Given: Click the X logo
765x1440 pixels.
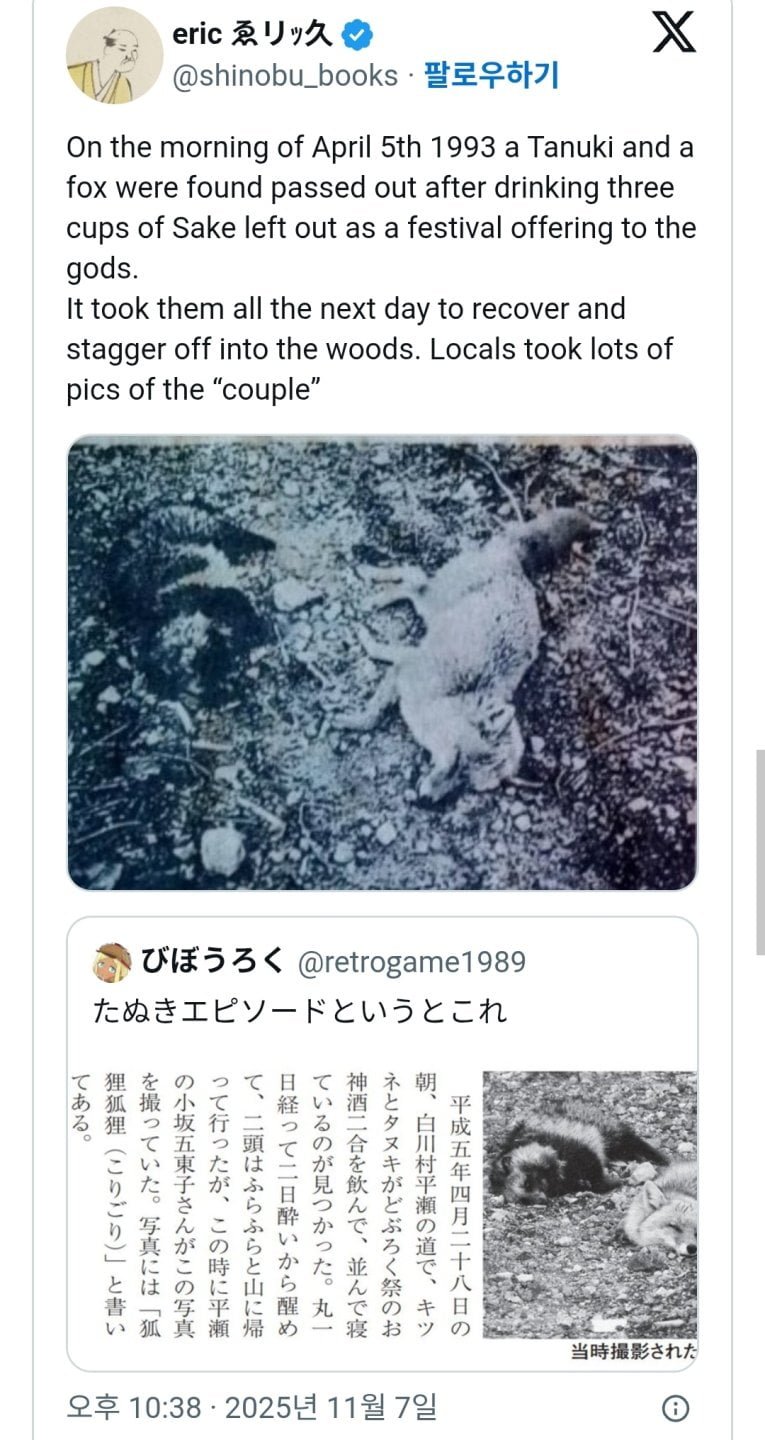Looking at the screenshot, I should click(x=673, y=34).
